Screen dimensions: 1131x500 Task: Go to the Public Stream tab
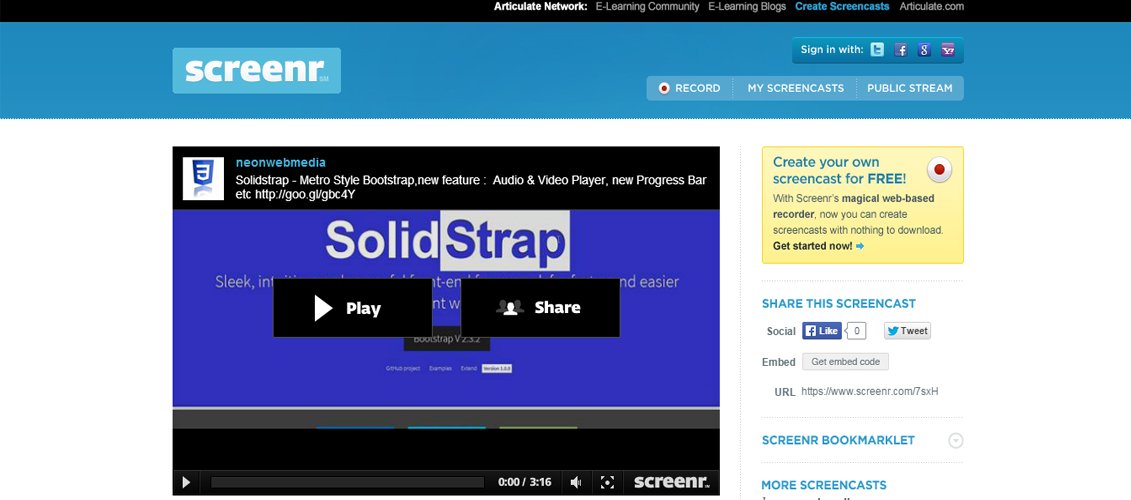click(x=909, y=88)
